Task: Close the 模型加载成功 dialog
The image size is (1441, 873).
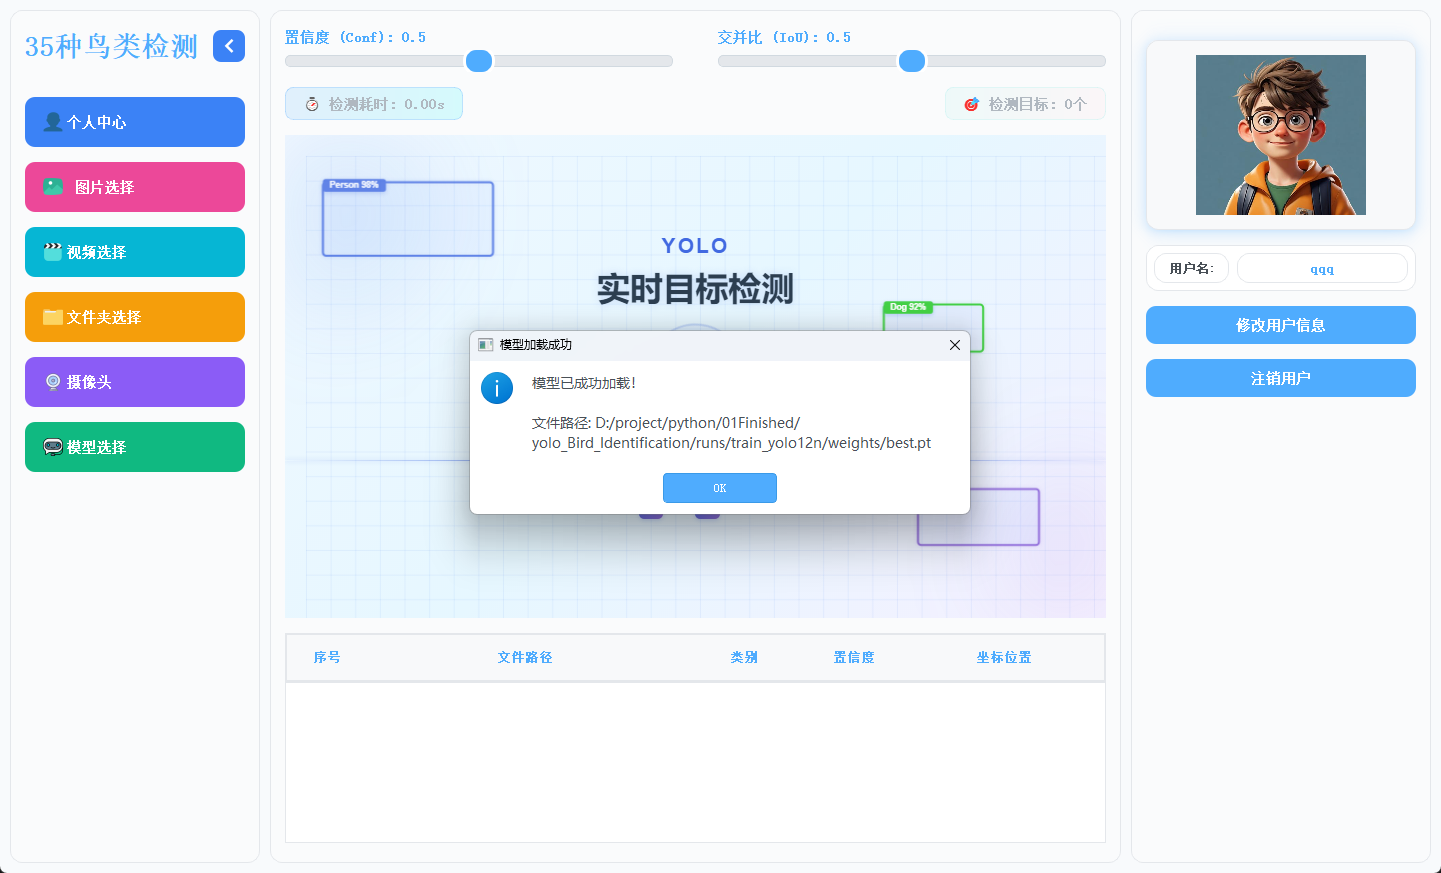Action: (955, 345)
